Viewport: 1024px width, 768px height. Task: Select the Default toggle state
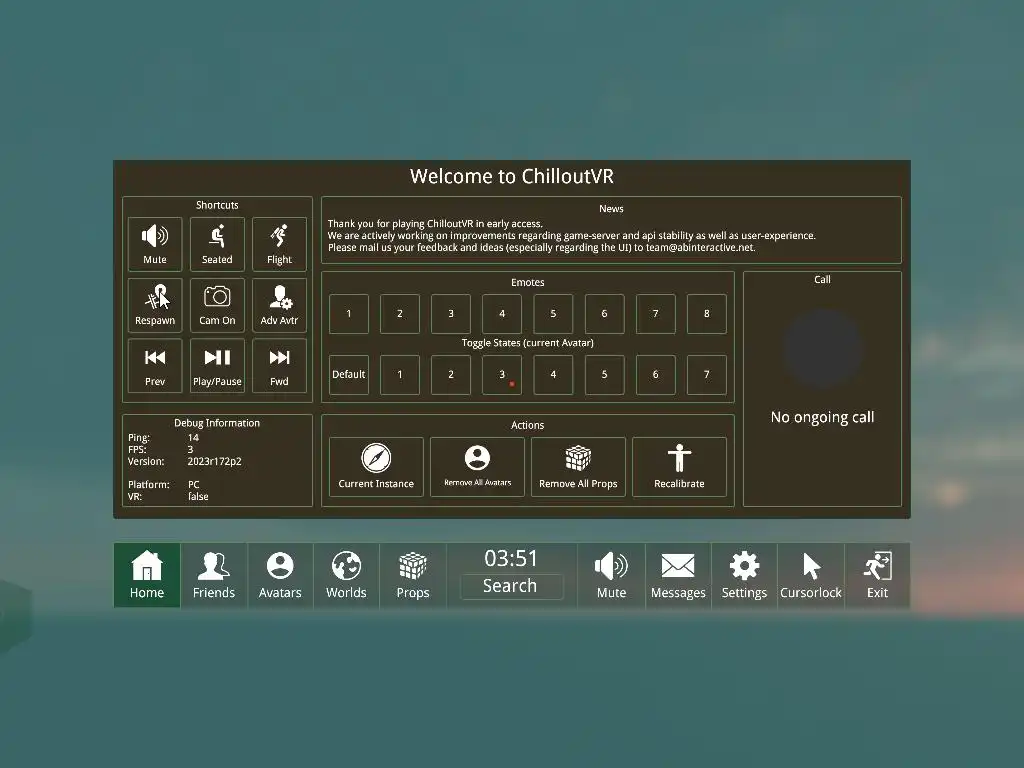(x=349, y=375)
